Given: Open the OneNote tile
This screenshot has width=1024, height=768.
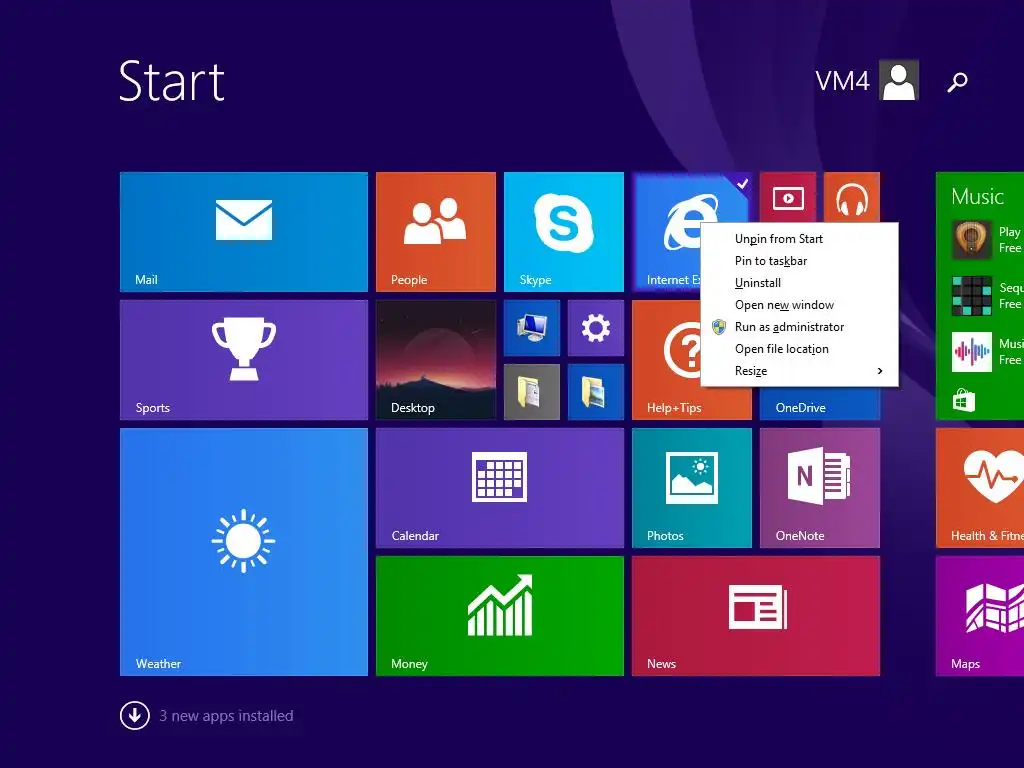Looking at the screenshot, I should pyautogui.click(x=820, y=488).
